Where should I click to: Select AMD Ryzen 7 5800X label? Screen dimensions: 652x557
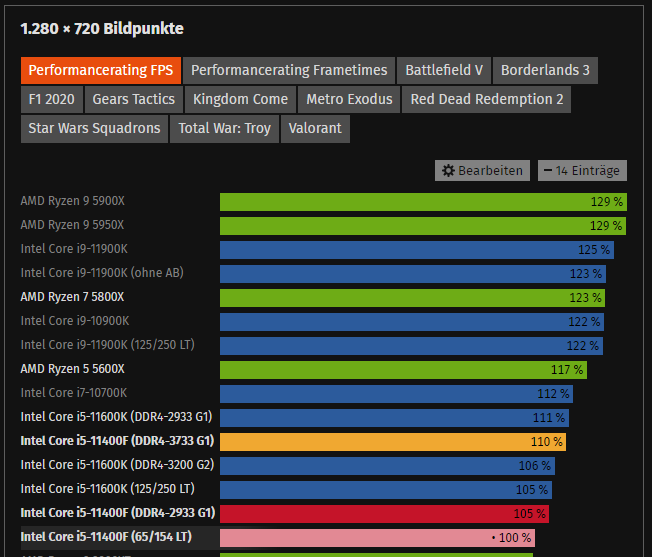(x=72, y=297)
